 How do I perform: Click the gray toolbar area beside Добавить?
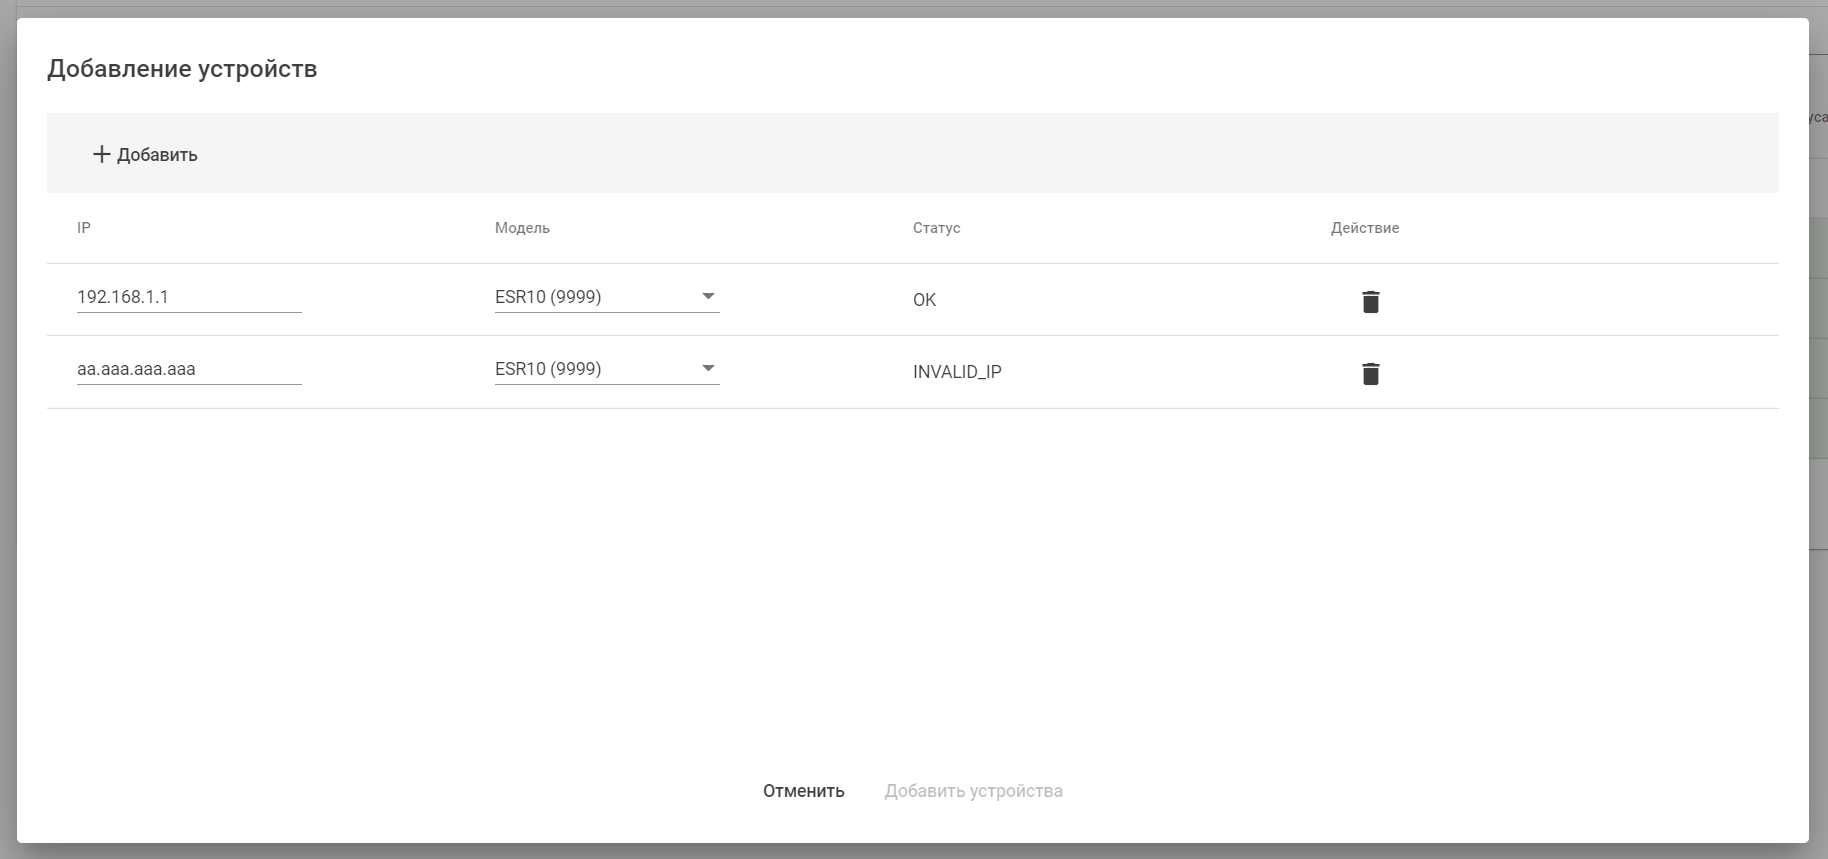(900, 153)
